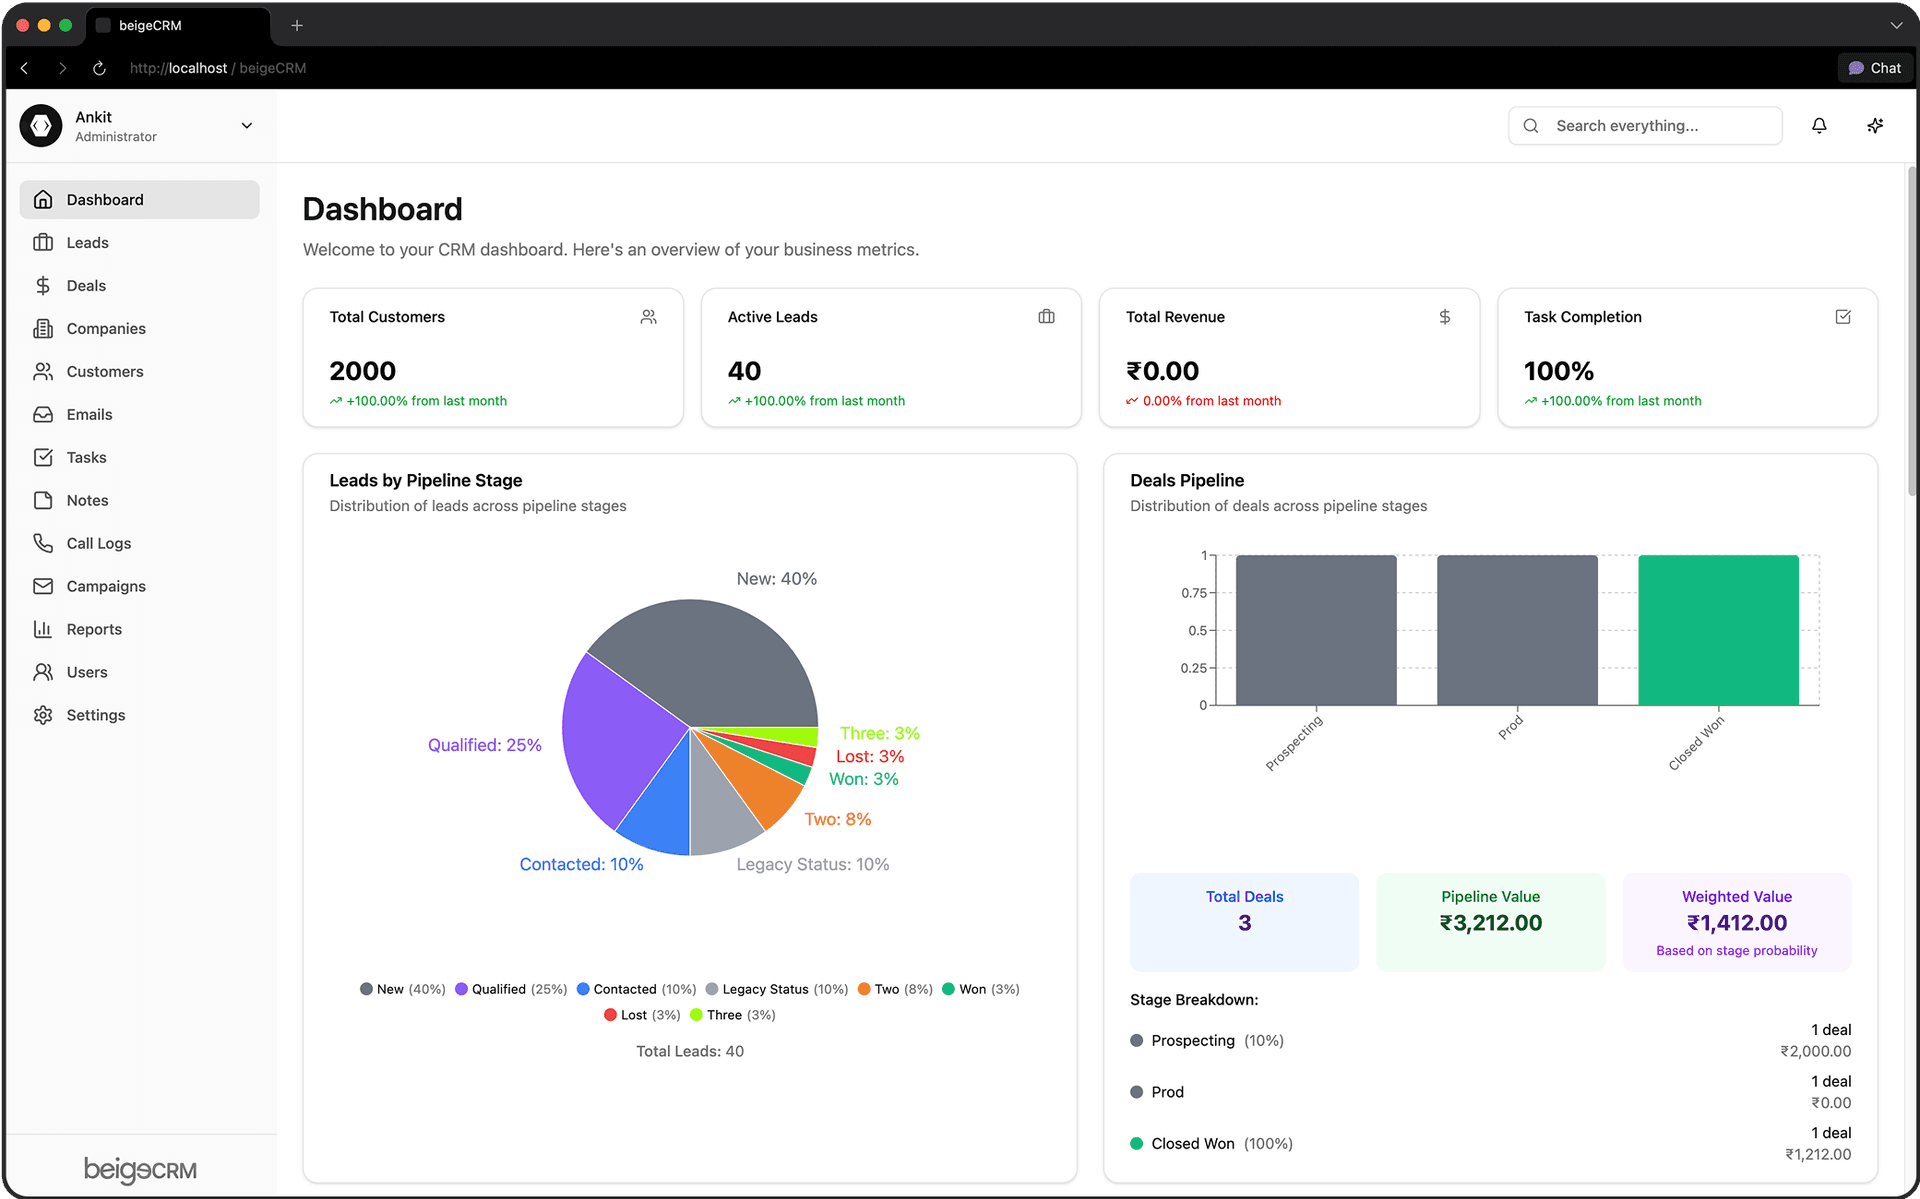This screenshot has width=1920, height=1199.
Task: Click the Users icon in sidebar
Action: (43, 672)
